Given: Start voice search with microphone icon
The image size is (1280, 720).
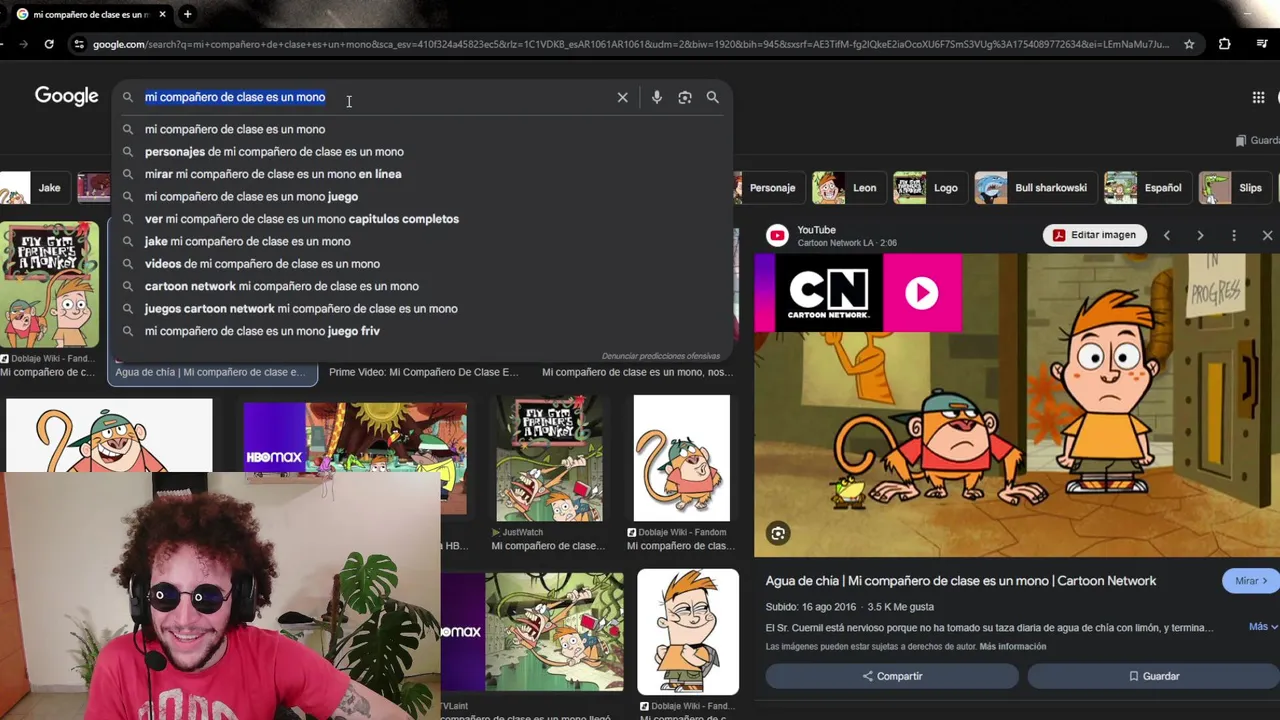Looking at the screenshot, I should pos(656,97).
